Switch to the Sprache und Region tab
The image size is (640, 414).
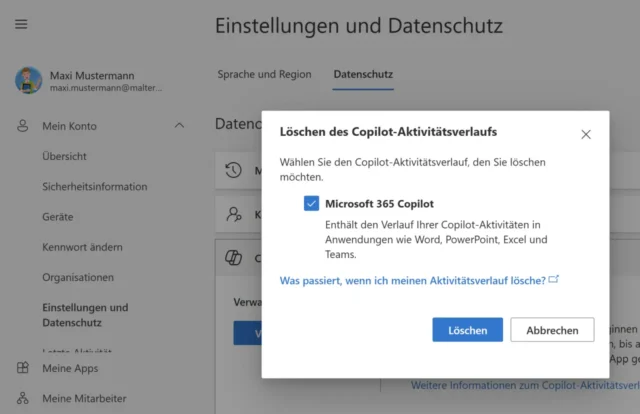click(x=264, y=74)
